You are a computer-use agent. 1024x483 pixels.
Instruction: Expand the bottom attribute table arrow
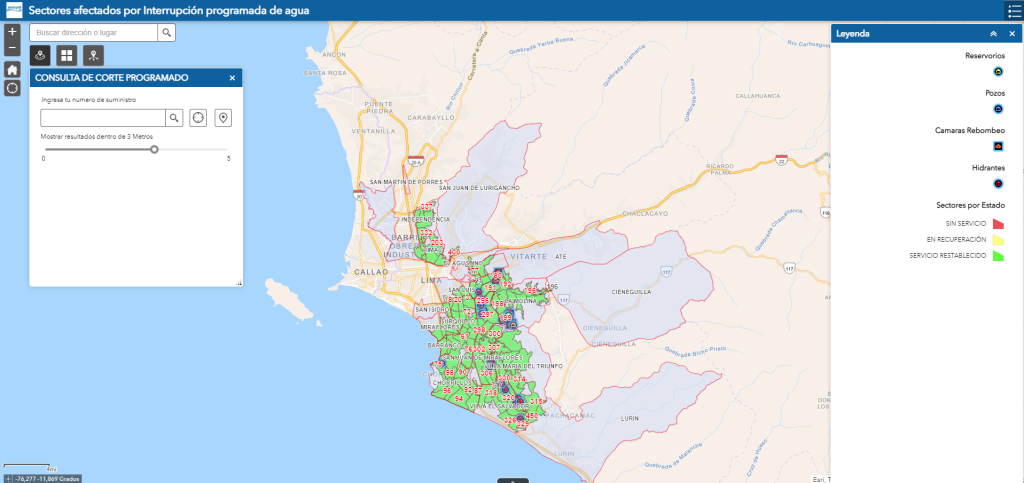(x=512, y=479)
